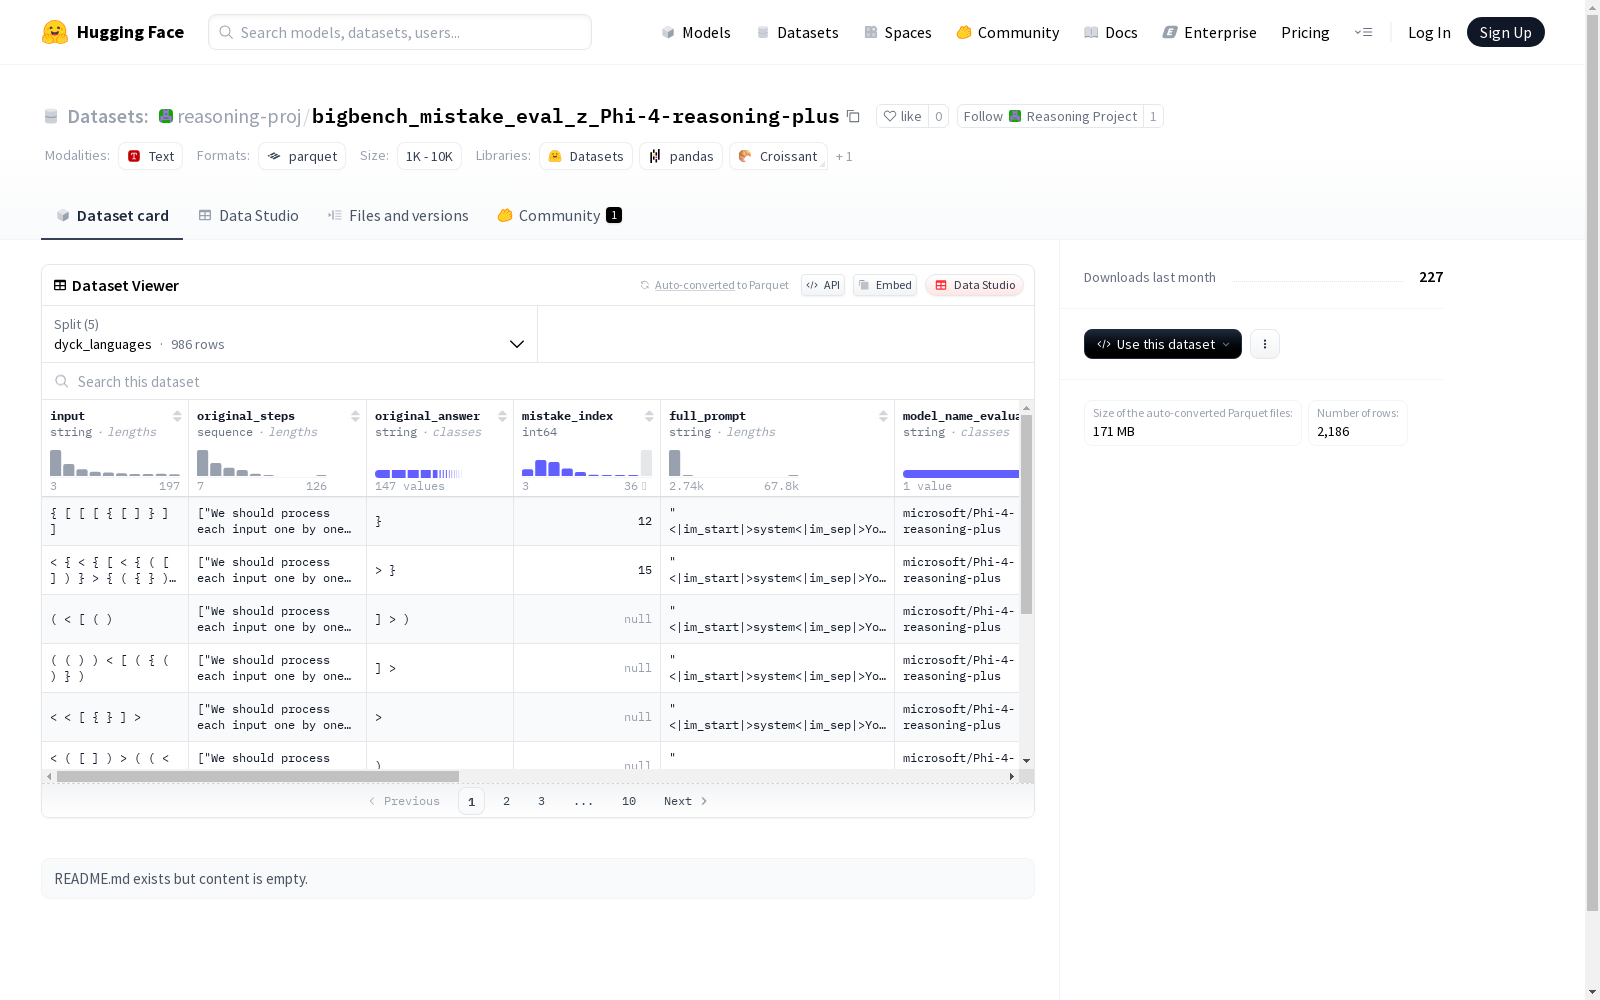Select the pandas library tag
This screenshot has height=1000, width=1600.
tap(681, 156)
